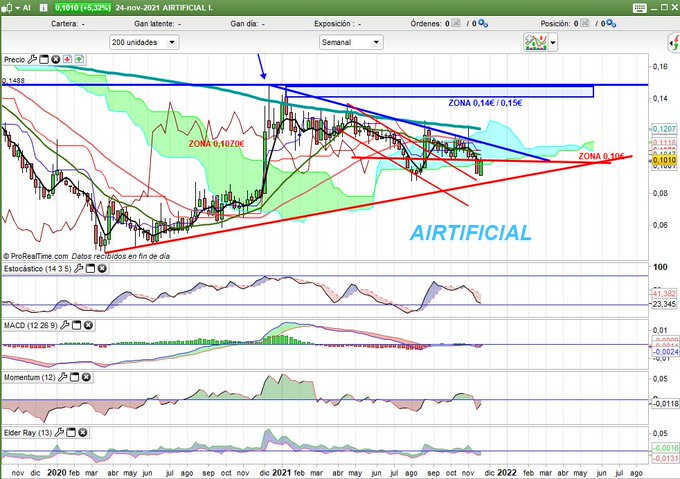Click the green plus icon in Precio panel
680x479 pixels.
(x=79, y=59)
